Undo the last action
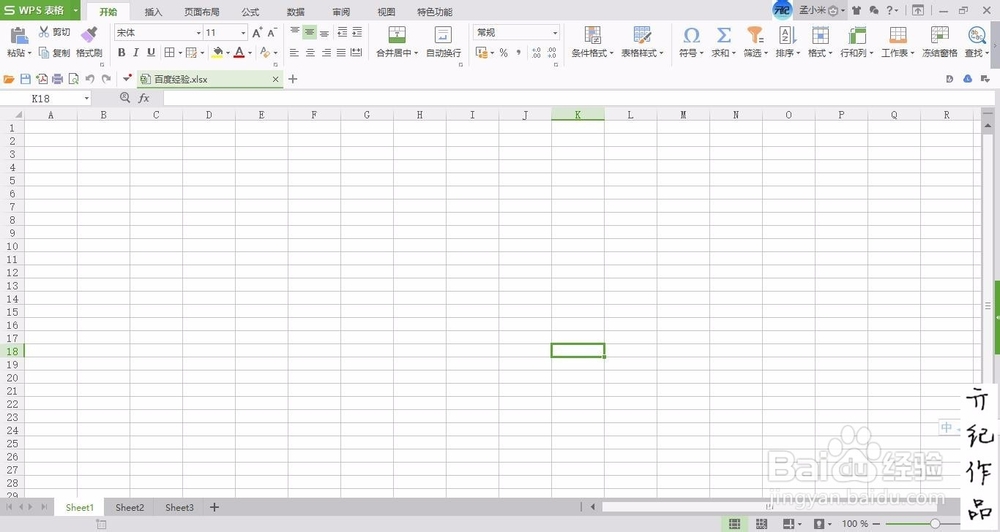 click(90, 79)
